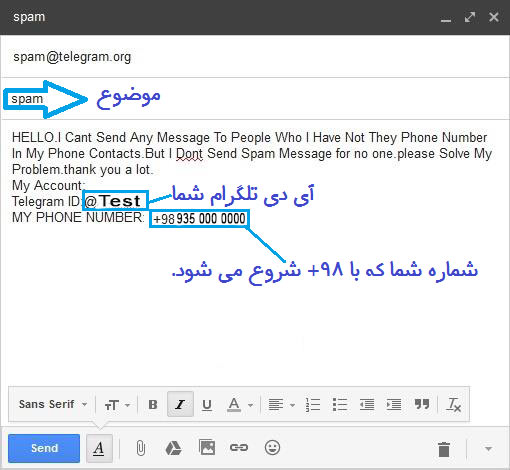Toggle underline formatting
Image resolution: width=510 pixels, height=470 pixels.
pyautogui.click(x=207, y=404)
